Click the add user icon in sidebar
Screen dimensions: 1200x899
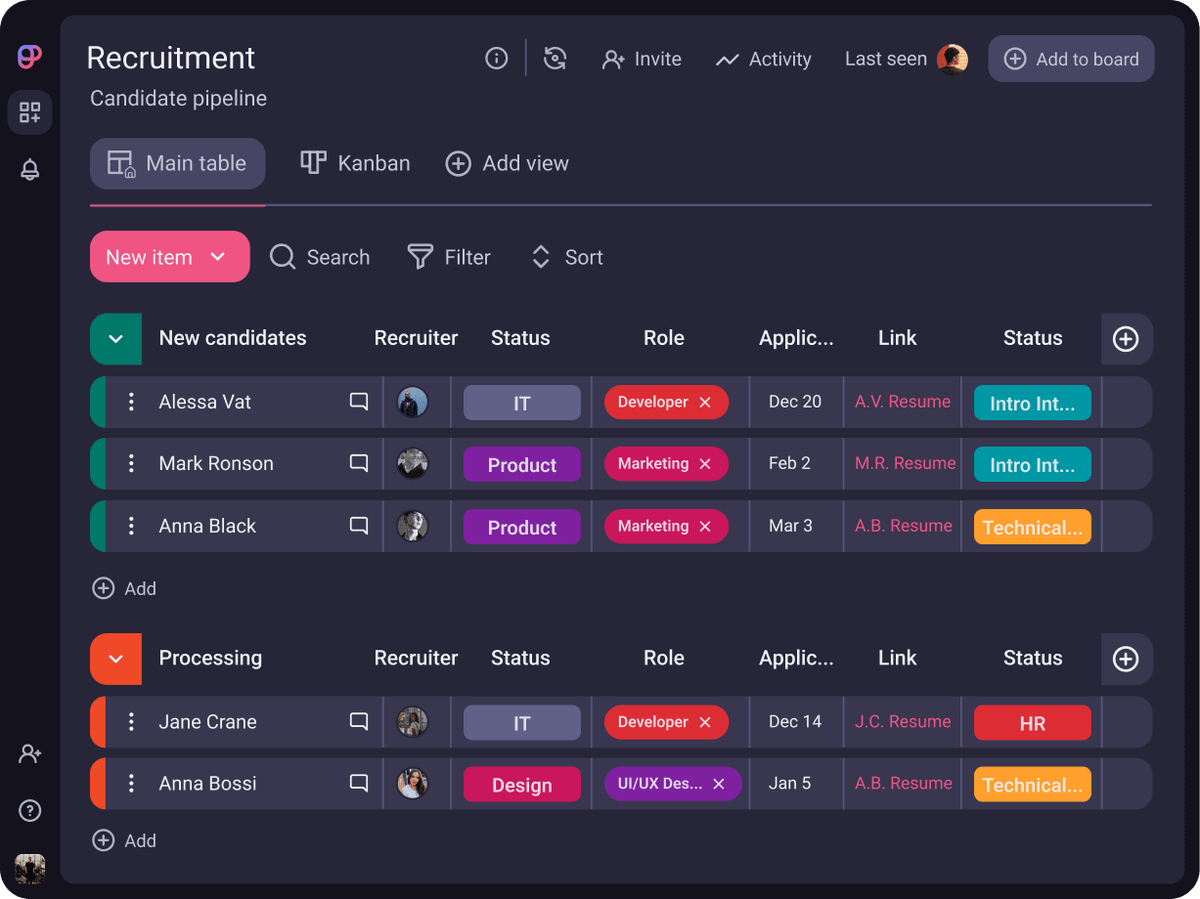click(x=30, y=754)
